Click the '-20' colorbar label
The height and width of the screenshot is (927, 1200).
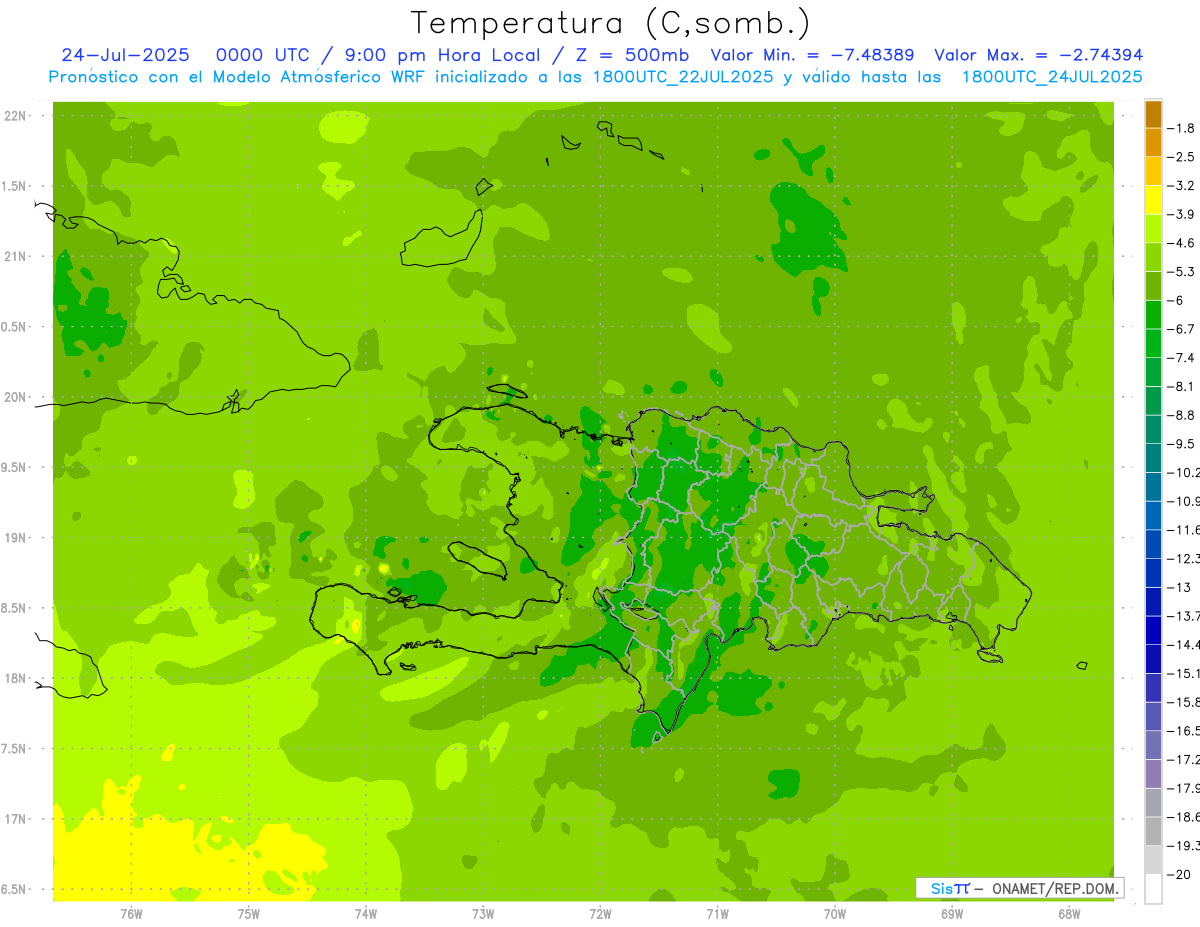point(1180,875)
